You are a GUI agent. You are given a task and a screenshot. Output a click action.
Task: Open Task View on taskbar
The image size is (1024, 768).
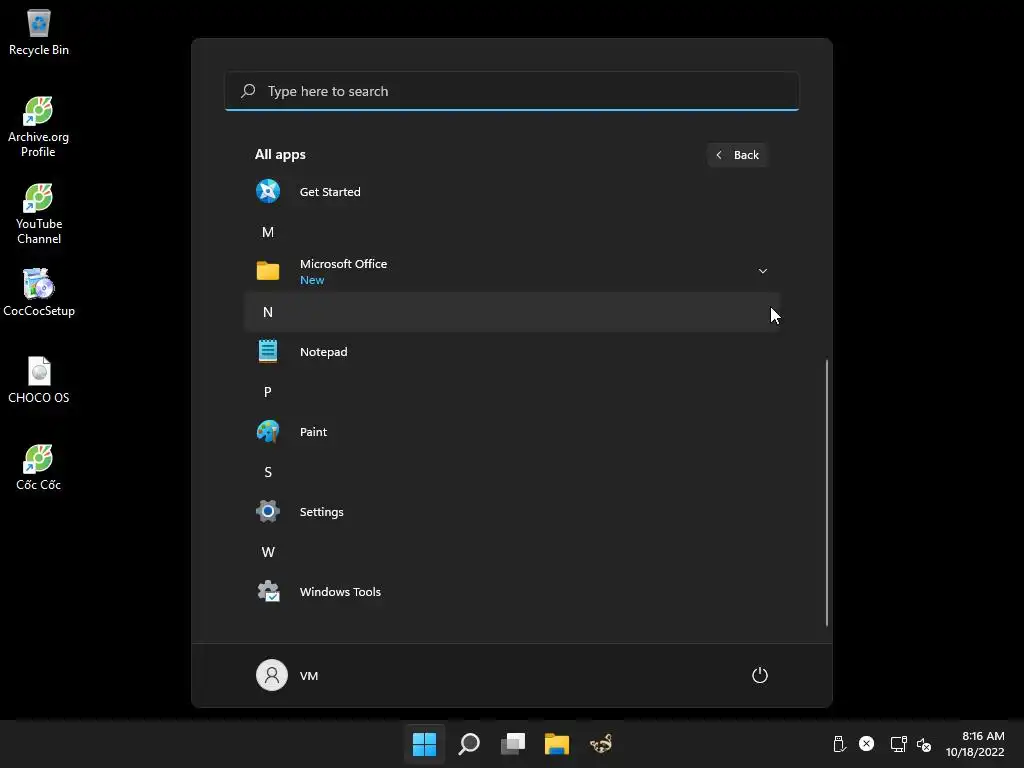tap(513, 744)
